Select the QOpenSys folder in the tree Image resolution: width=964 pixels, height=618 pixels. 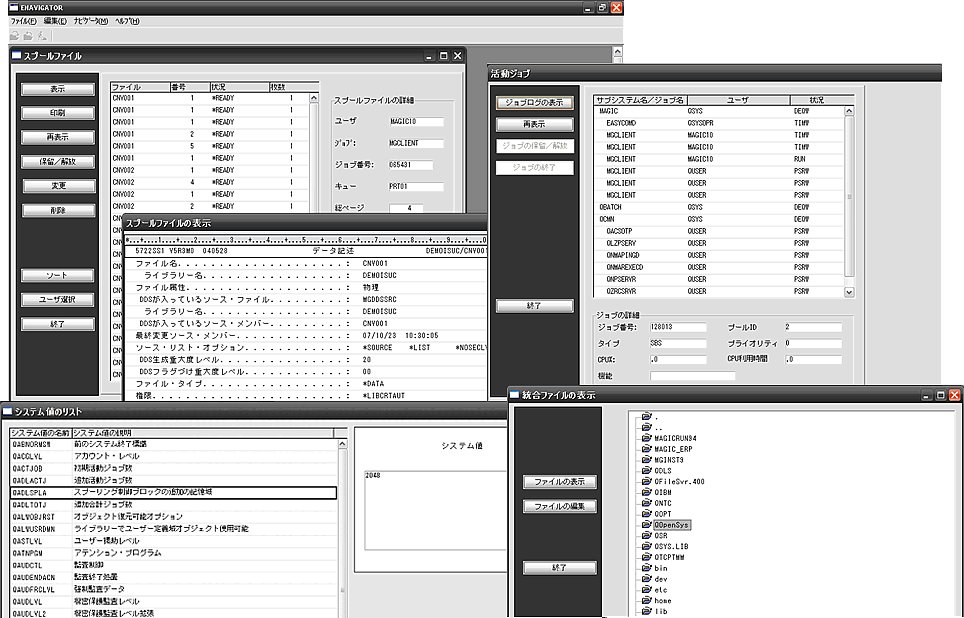pyautogui.click(x=672, y=525)
